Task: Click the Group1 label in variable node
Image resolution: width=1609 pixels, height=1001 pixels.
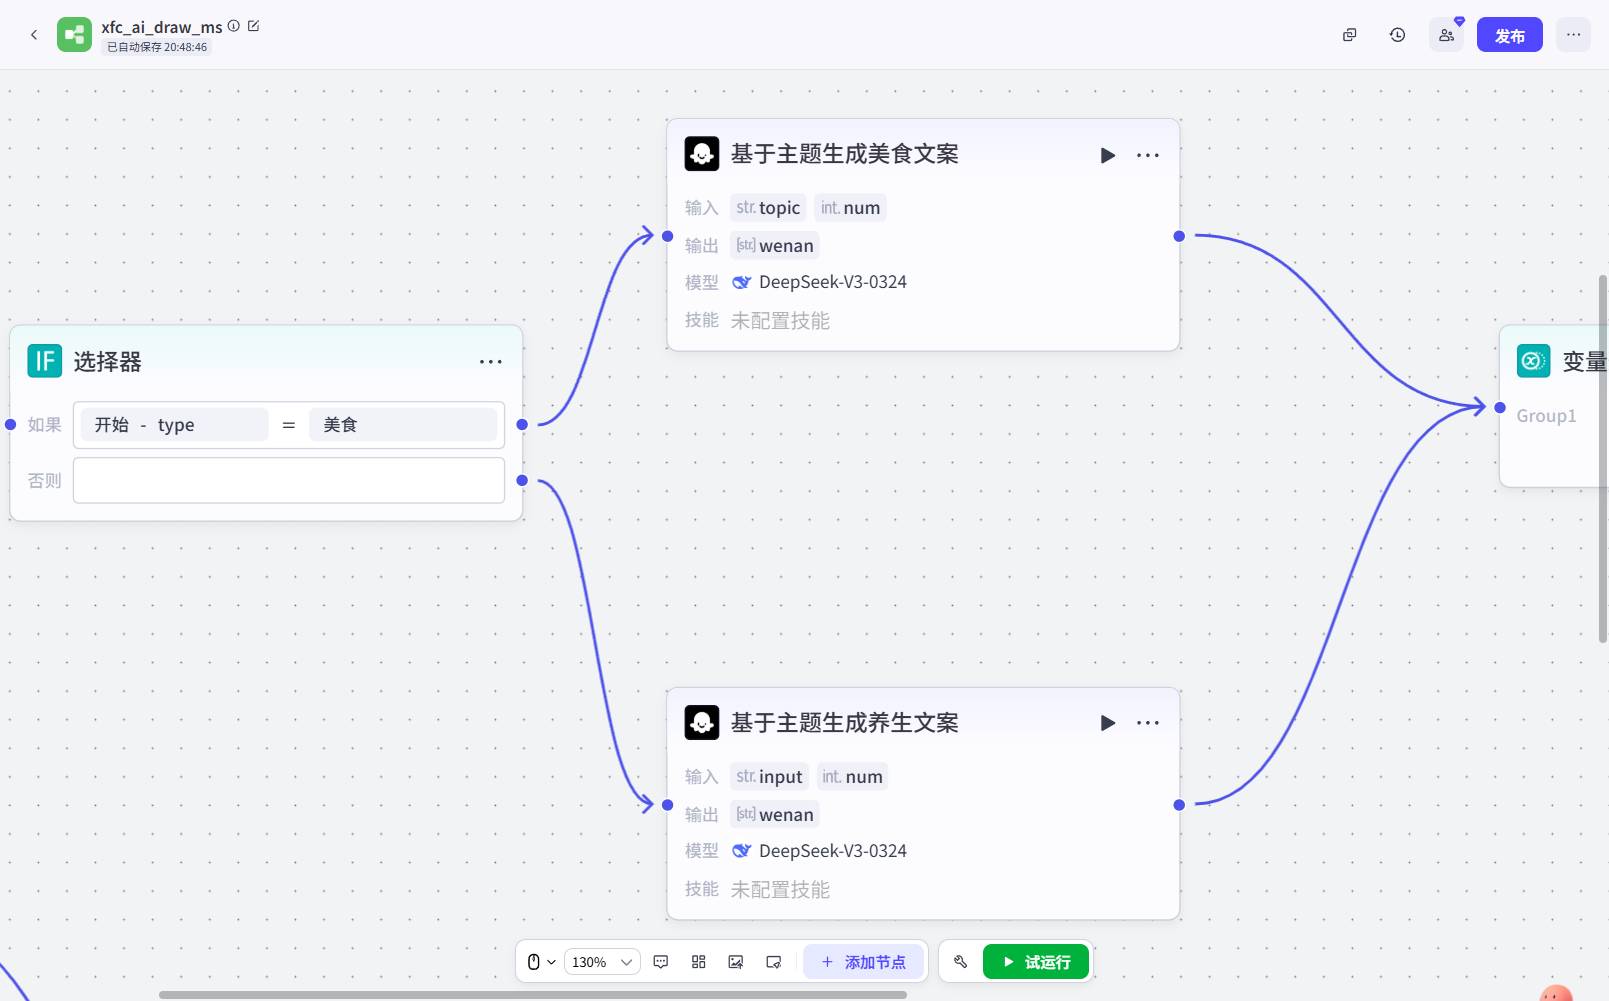Action: coord(1546,416)
